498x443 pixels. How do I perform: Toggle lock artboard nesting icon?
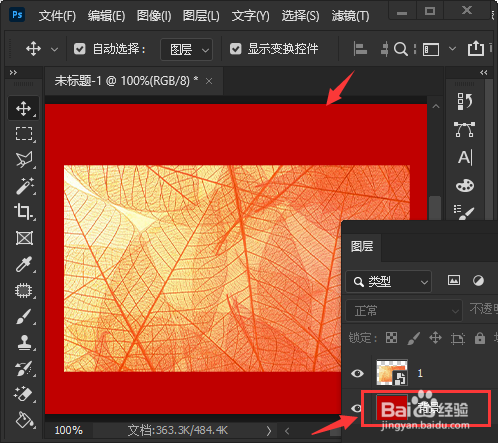pos(458,339)
